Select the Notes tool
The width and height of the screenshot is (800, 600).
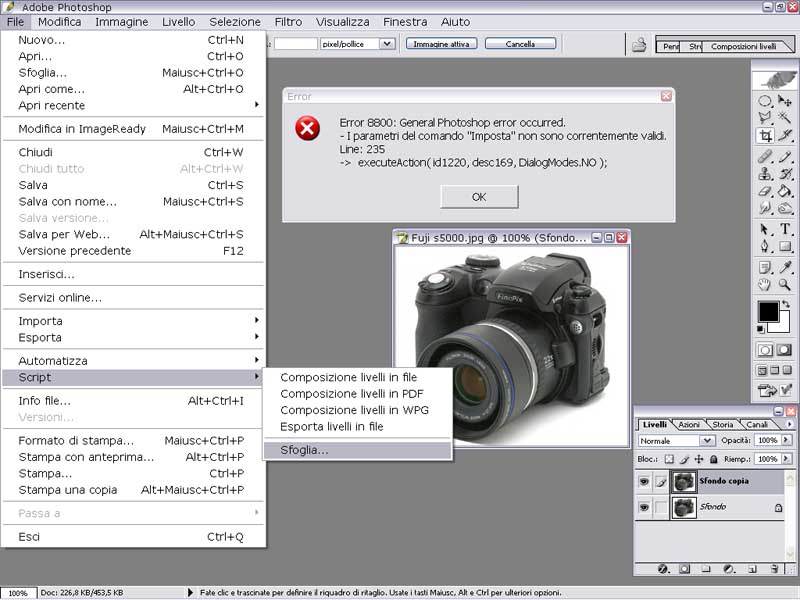click(x=765, y=267)
